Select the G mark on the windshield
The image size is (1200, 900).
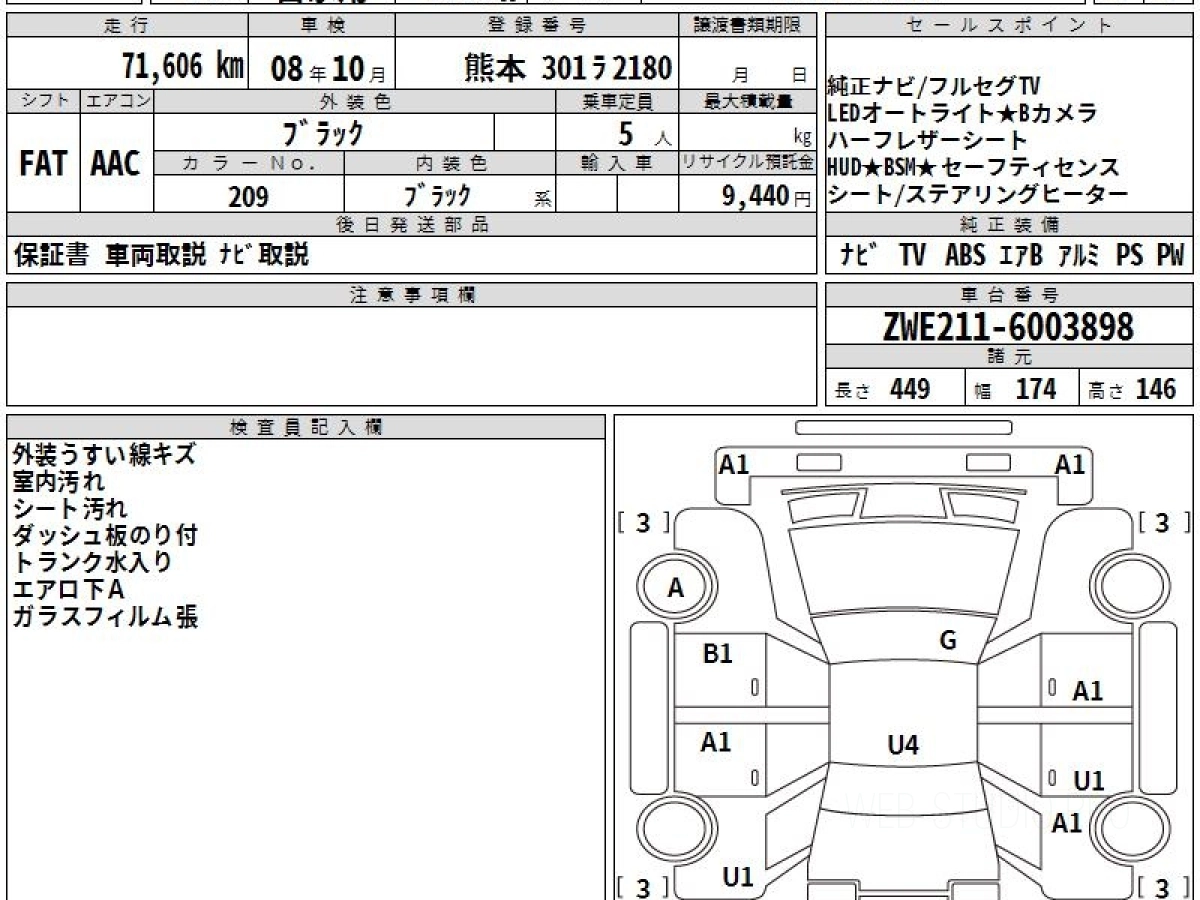coord(948,642)
